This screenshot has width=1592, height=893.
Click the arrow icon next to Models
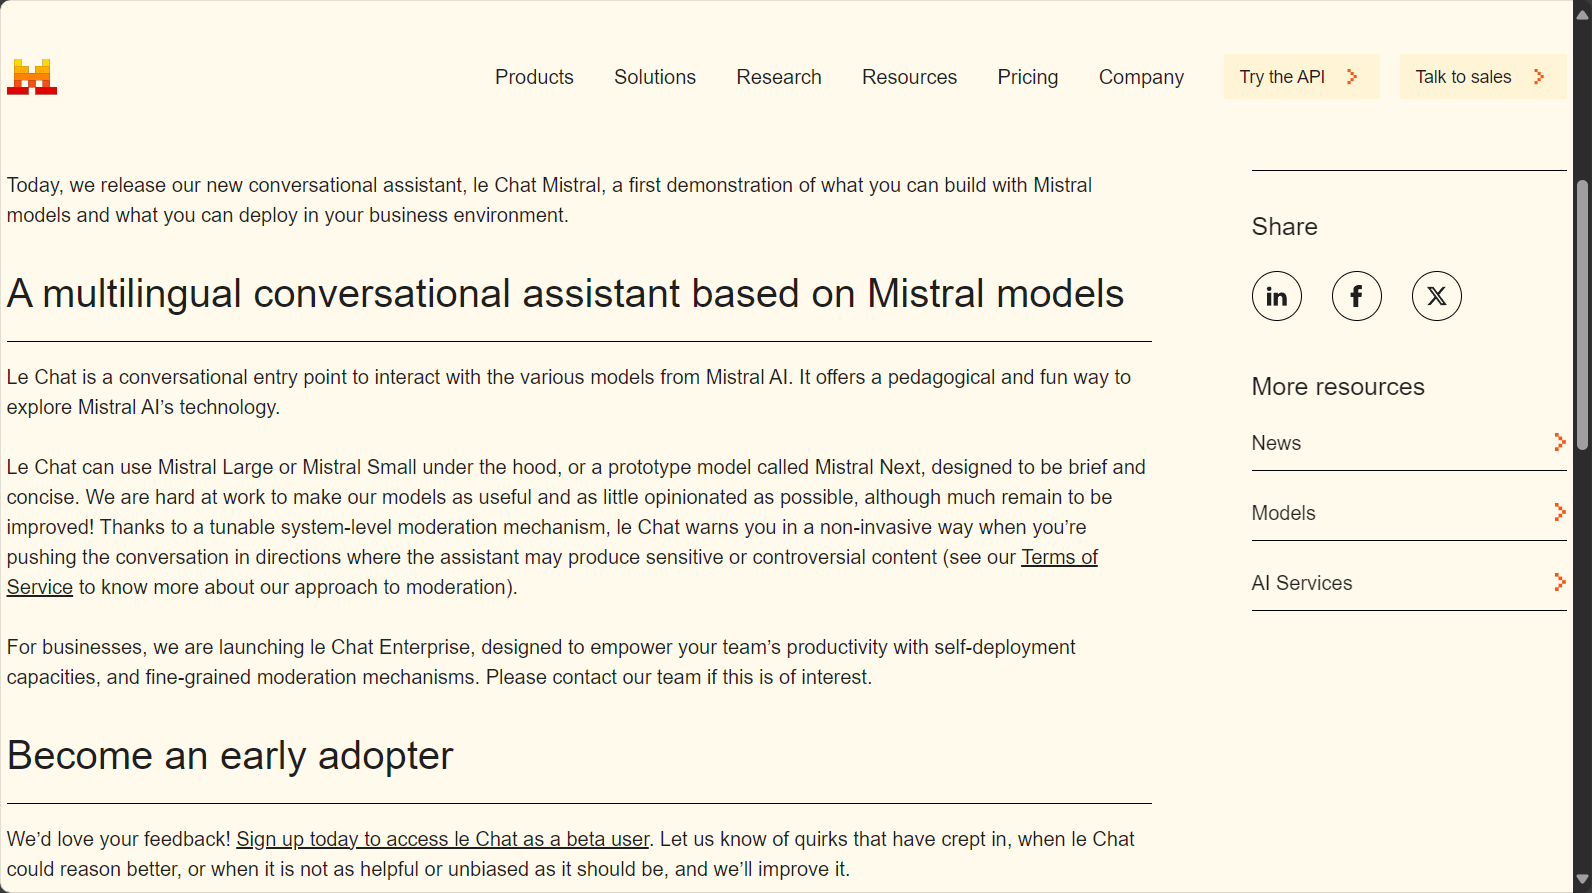tap(1559, 512)
